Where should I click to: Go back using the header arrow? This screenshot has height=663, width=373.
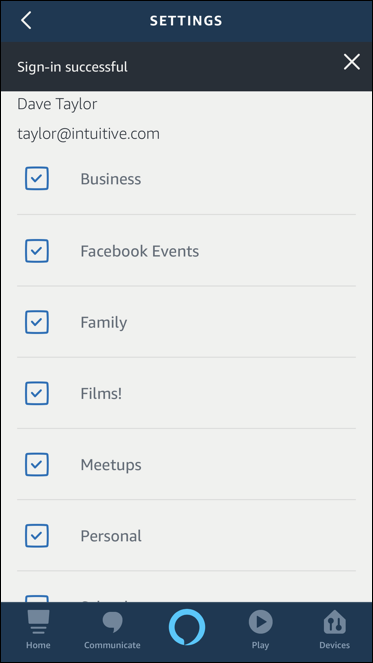coord(26,20)
